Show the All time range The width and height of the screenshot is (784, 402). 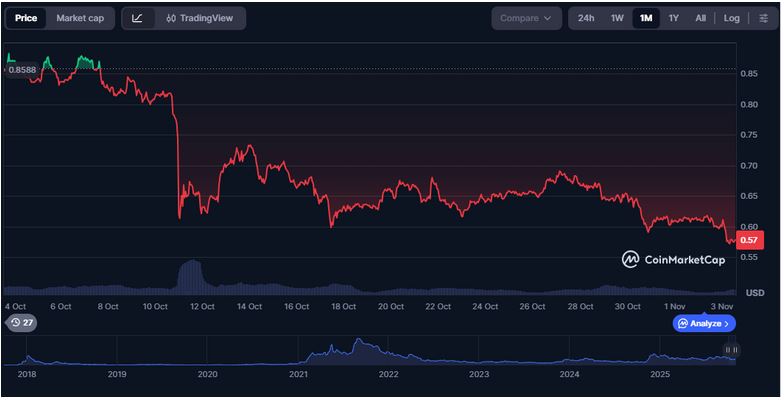click(x=700, y=18)
